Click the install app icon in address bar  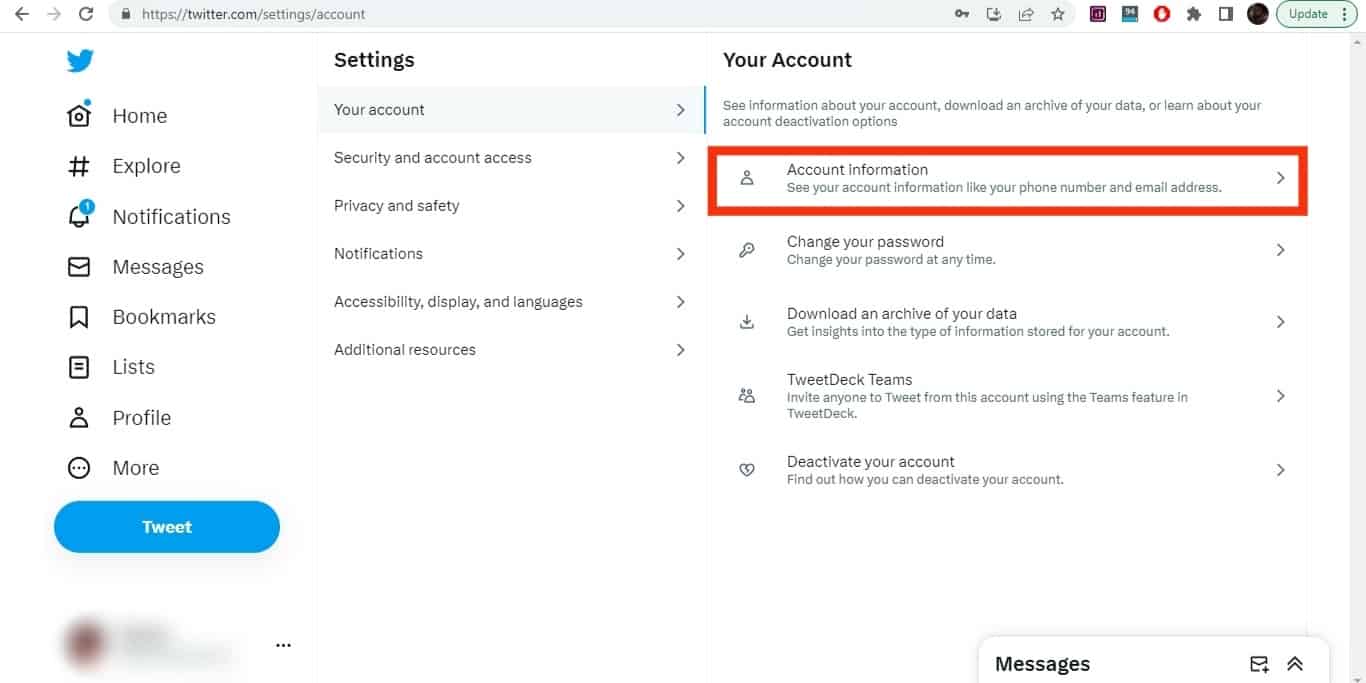pos(994,14)
